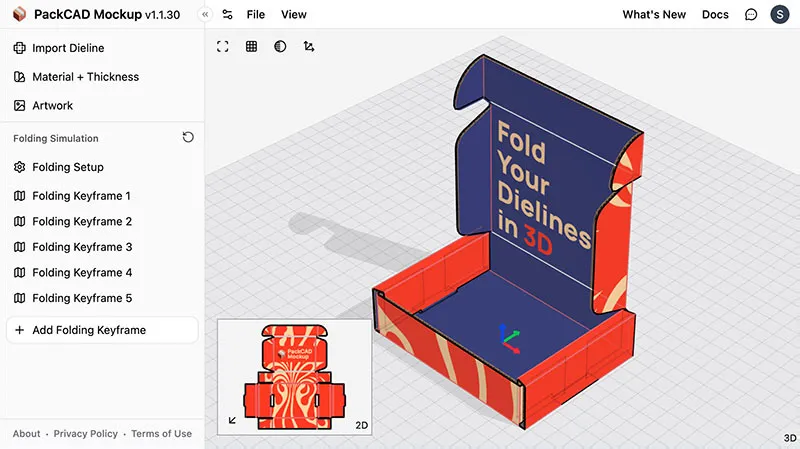Click the Artwork image icon
The height and width of the screenshot is (449, 800).
click(x=19, y=106)
